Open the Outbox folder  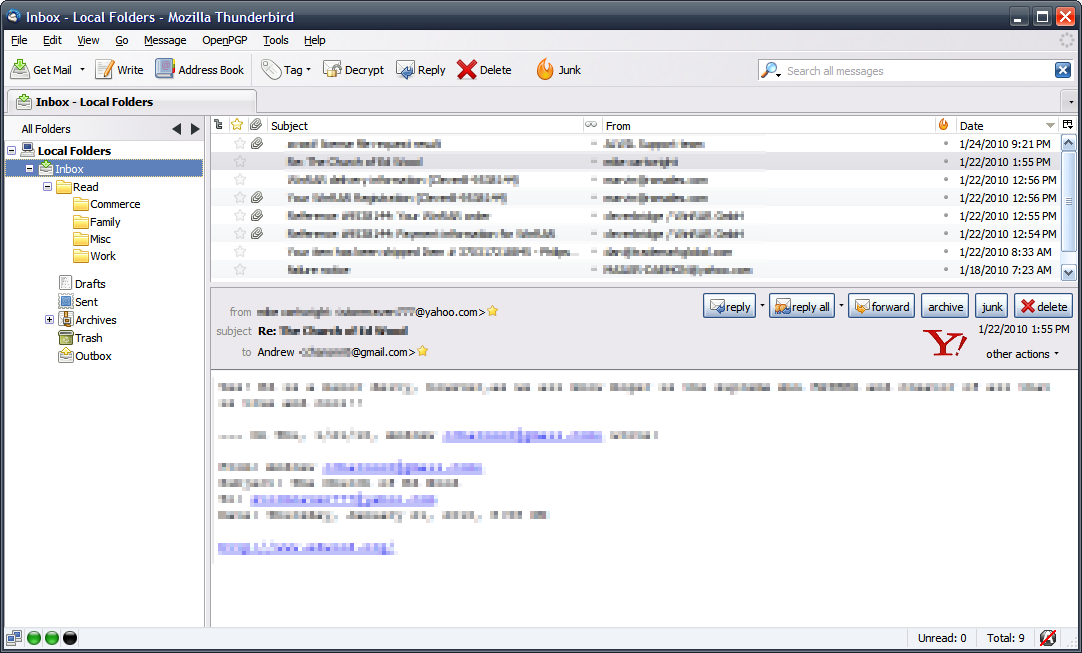point(85,355)
